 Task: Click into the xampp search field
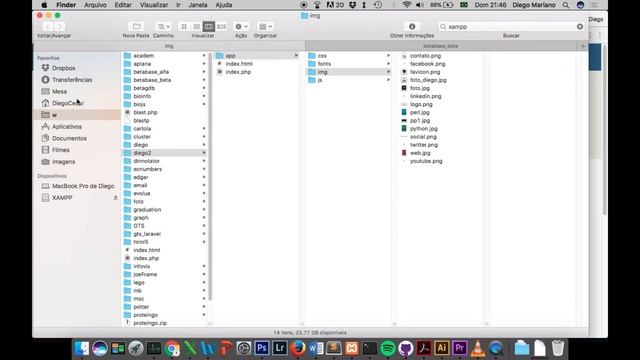pyautogui.click(x=510, y=27)
